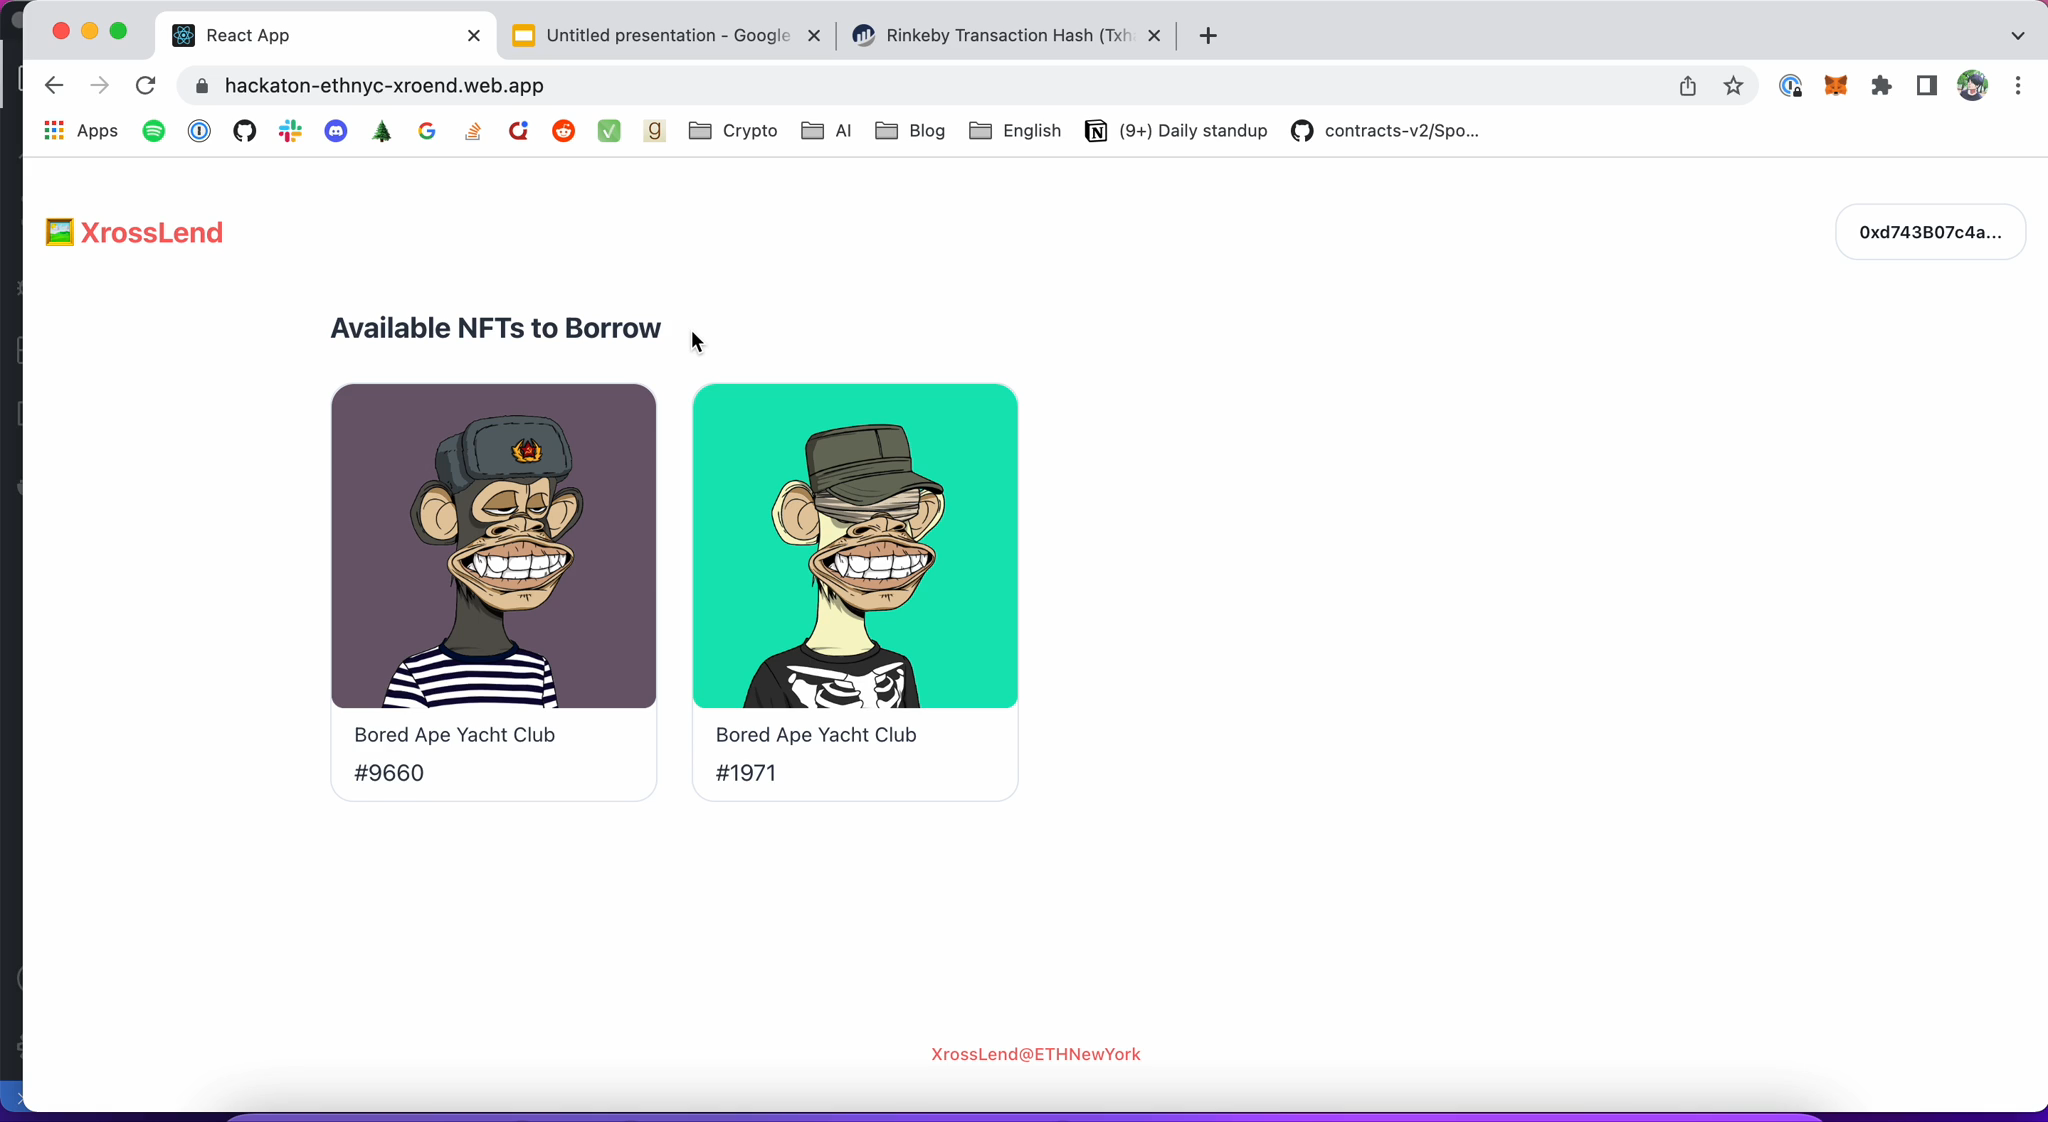Open the Spotify bookmark icon
2048x1122 pixels.
click(154, 131)
